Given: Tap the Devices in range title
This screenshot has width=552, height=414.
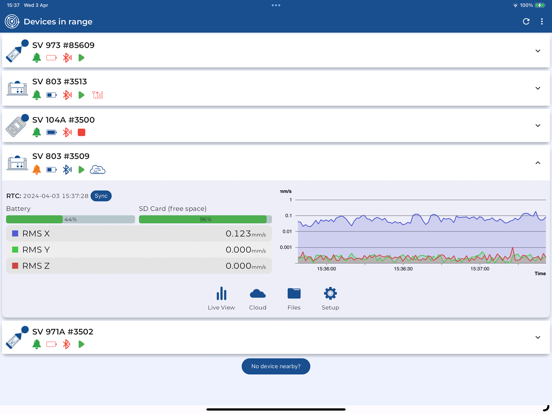Looking at the screenshot, I should [x=58, y=22].
